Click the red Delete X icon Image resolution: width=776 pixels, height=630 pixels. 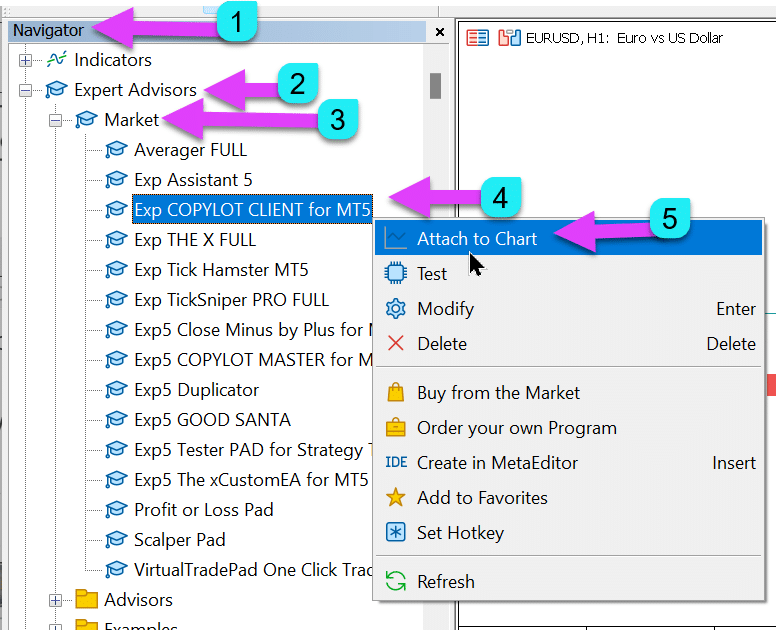click(x=396, y=344)
